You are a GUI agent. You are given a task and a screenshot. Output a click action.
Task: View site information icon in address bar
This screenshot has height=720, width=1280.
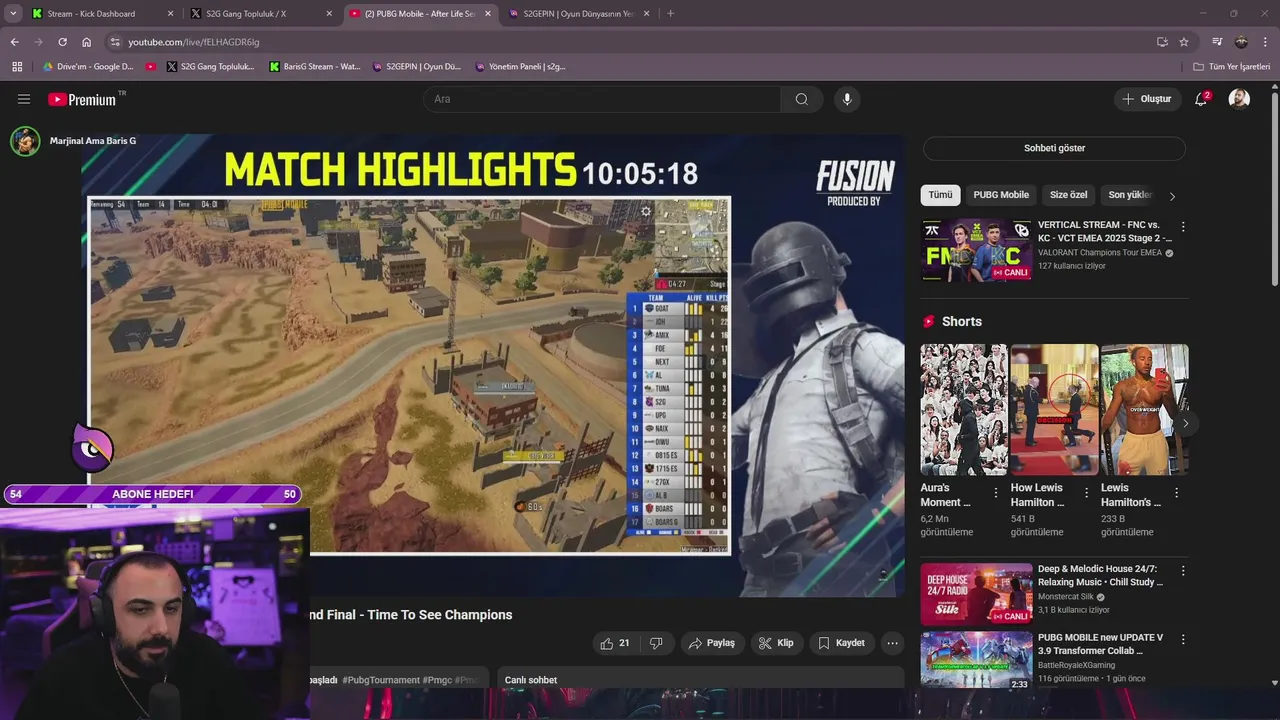pos(115,42)
